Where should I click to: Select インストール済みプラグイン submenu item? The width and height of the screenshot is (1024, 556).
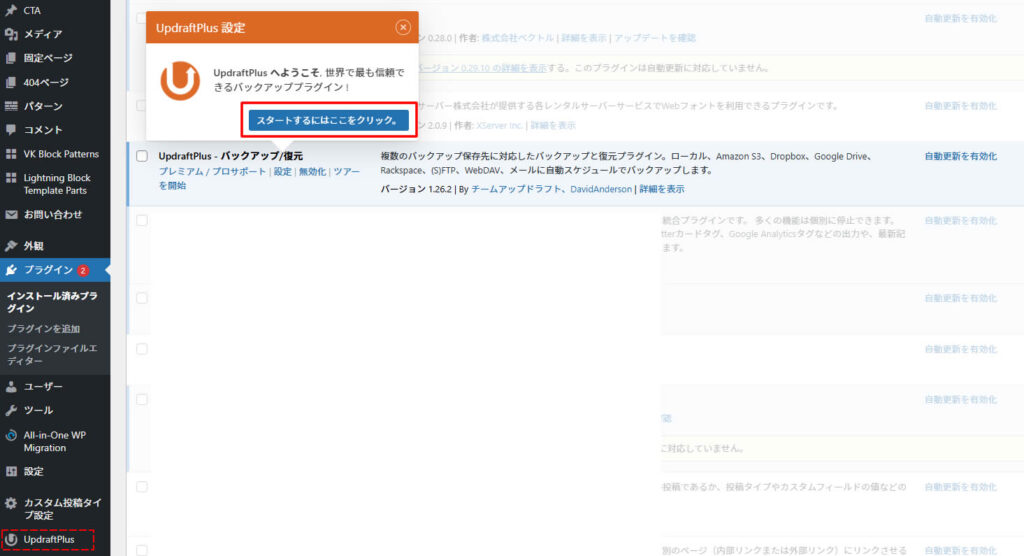click(52, 302)
